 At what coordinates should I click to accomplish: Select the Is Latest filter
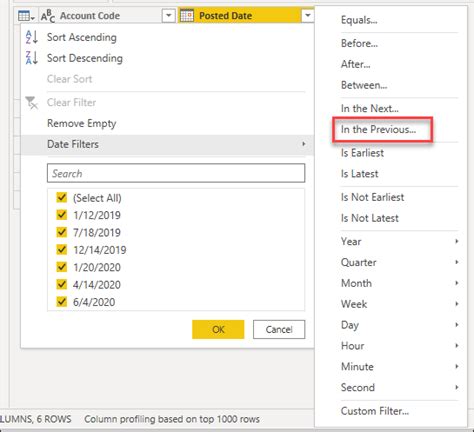[x=359, y=174]
